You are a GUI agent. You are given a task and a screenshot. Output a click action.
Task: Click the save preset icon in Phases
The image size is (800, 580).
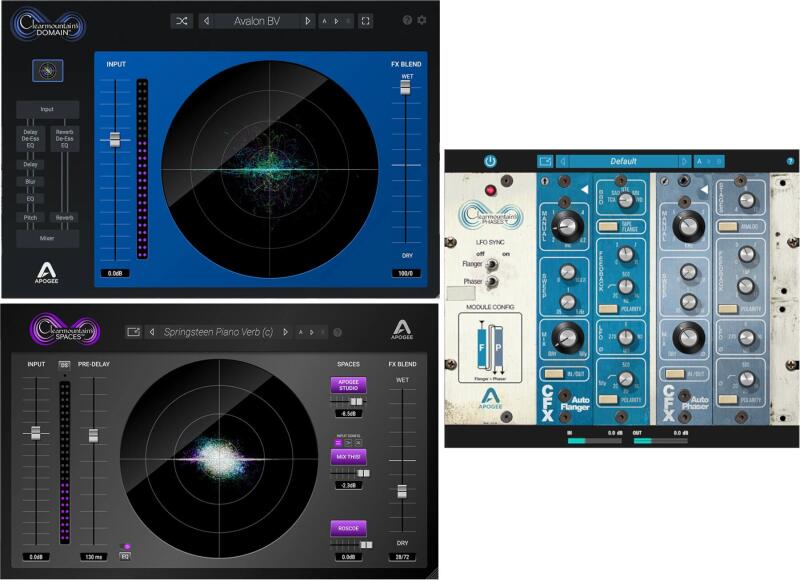[545, 160]
